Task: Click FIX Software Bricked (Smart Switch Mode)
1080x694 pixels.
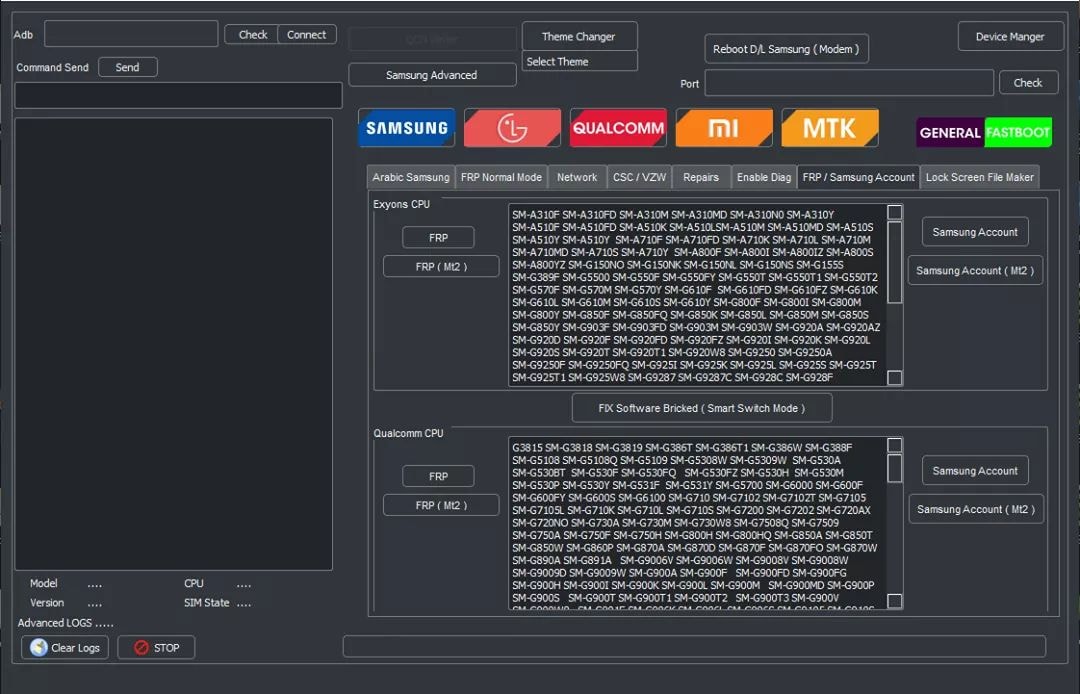Action: 702,408
